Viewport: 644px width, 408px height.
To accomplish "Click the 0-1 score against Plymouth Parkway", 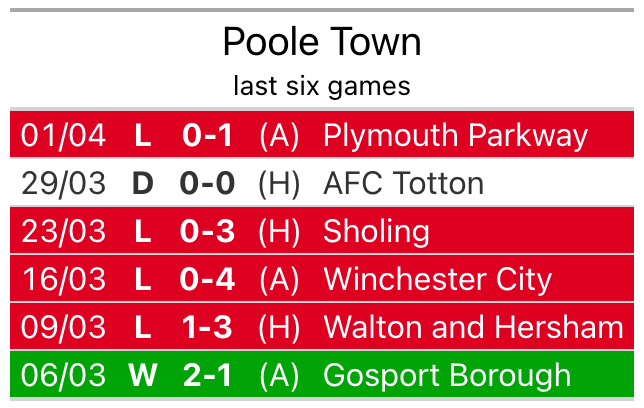I will tap(207, 135).
